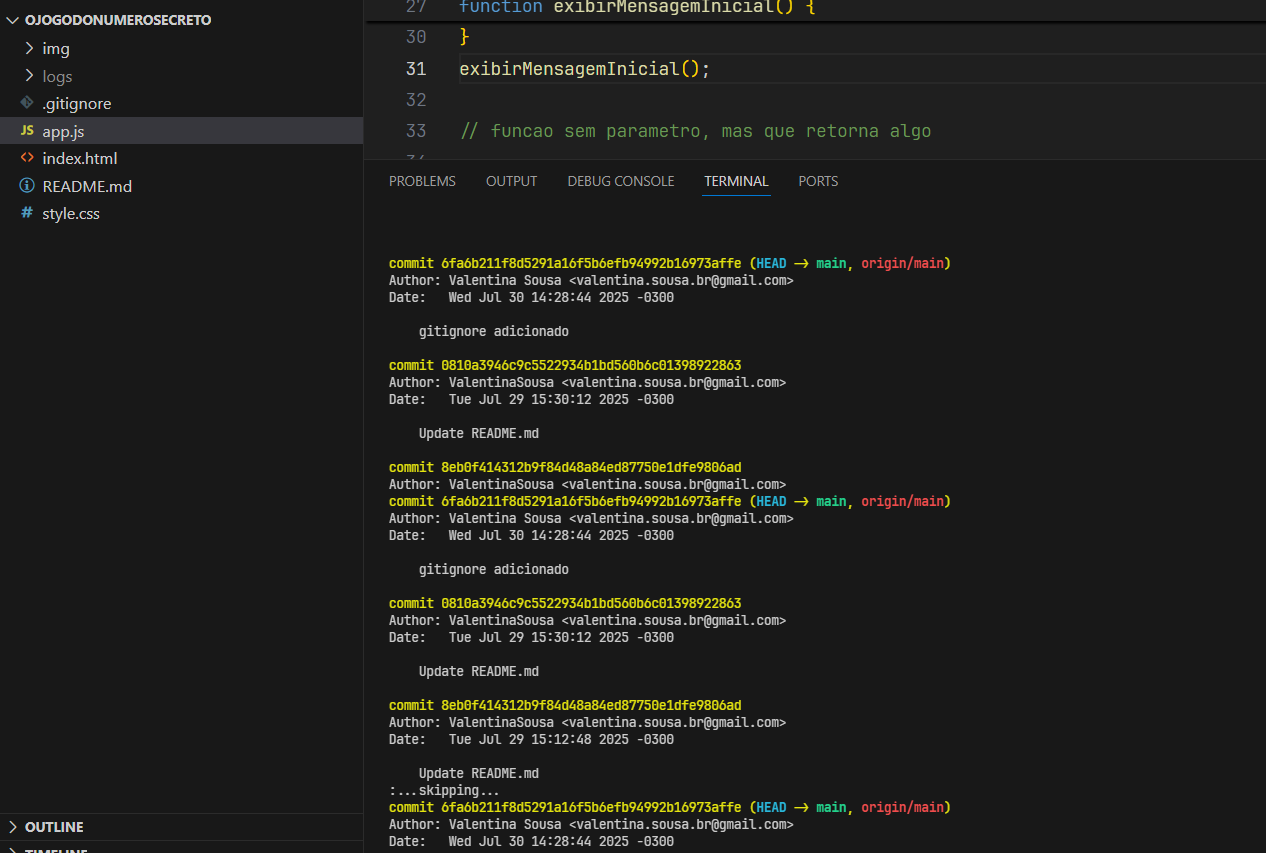Expand the OUTLINE section chevron

(x=13, y=827)
